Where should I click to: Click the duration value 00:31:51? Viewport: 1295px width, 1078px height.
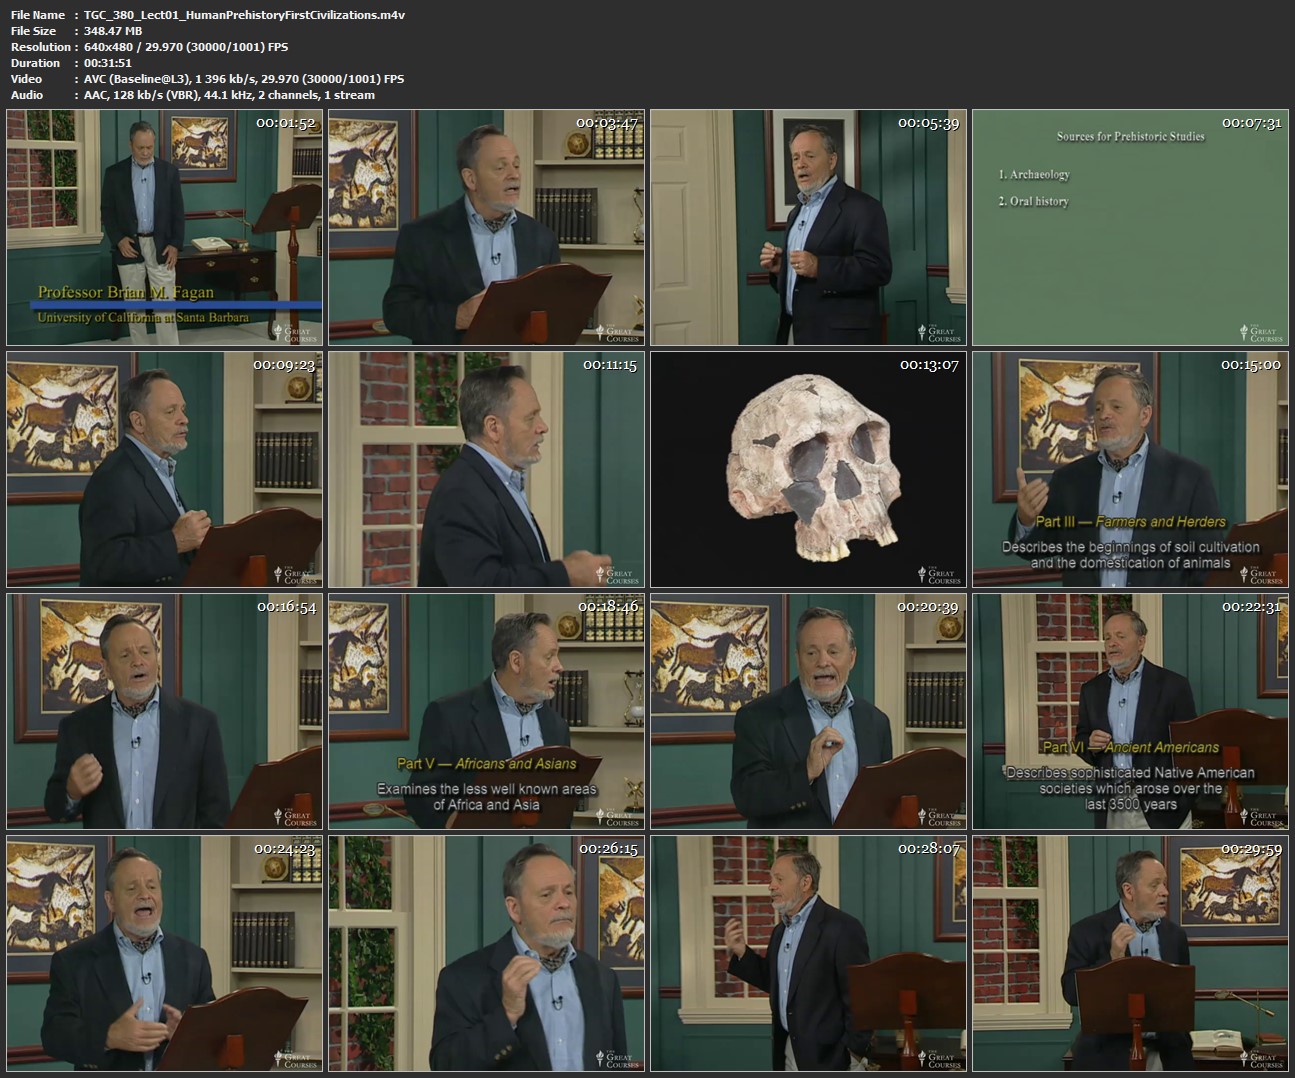click(x=108, y=63)
